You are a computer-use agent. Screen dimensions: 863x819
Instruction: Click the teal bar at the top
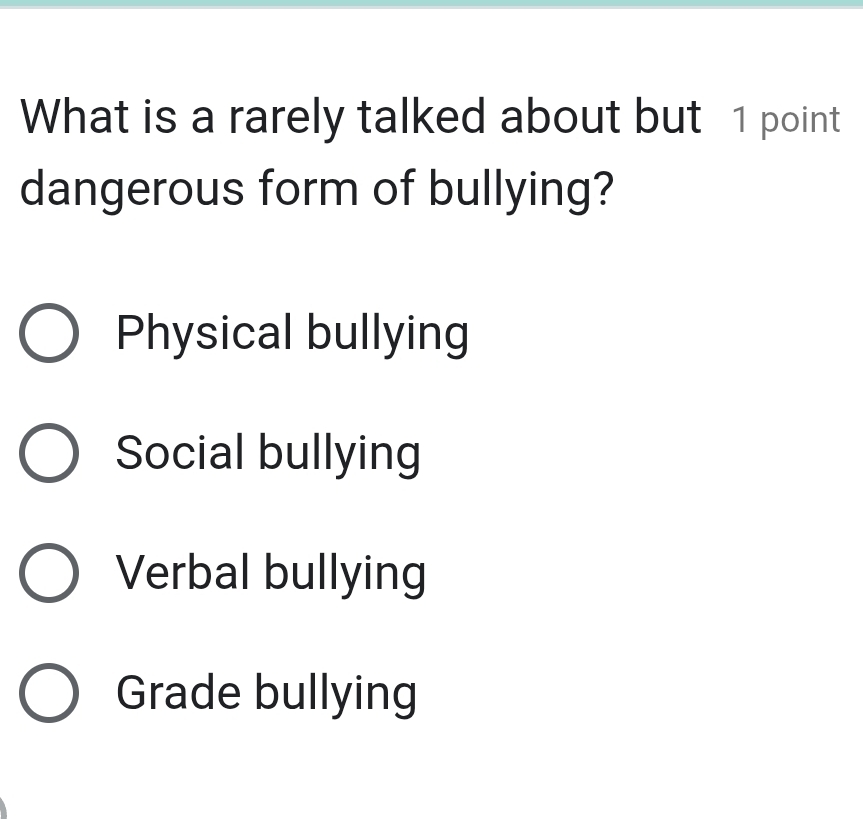pyautogui.click(x=431, y=4)
